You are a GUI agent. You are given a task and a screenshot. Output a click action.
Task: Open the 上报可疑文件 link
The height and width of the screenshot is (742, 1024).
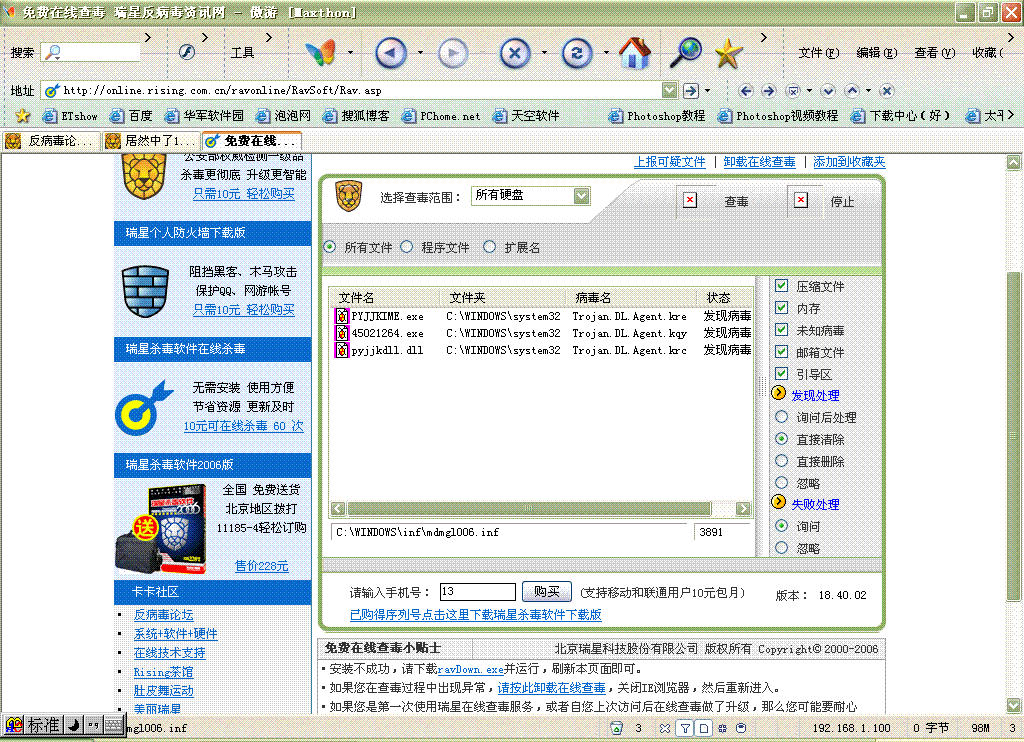(669, 162)
